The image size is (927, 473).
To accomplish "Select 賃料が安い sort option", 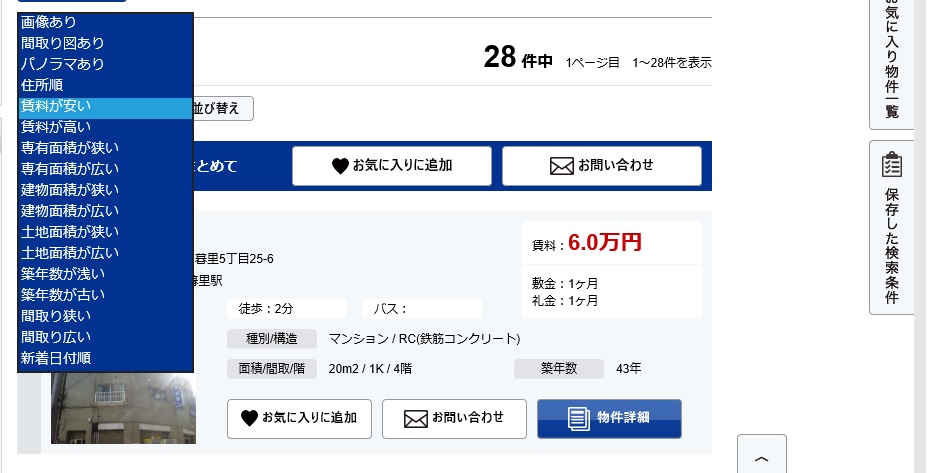I will [105, 106].
